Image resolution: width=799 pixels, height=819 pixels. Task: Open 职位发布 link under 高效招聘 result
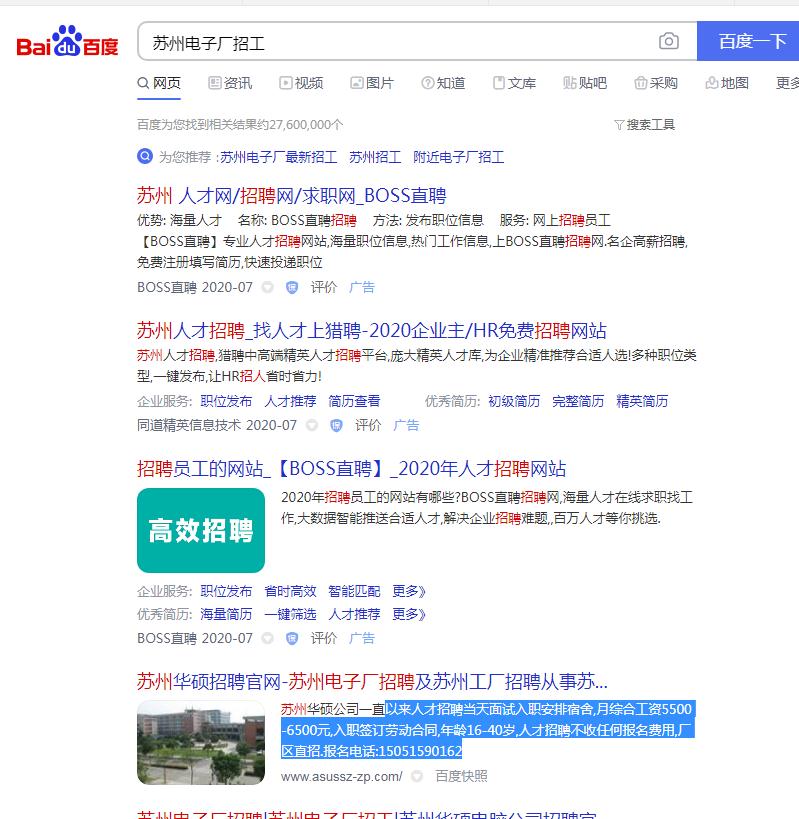pyautogui.click(x=226, y=591)
